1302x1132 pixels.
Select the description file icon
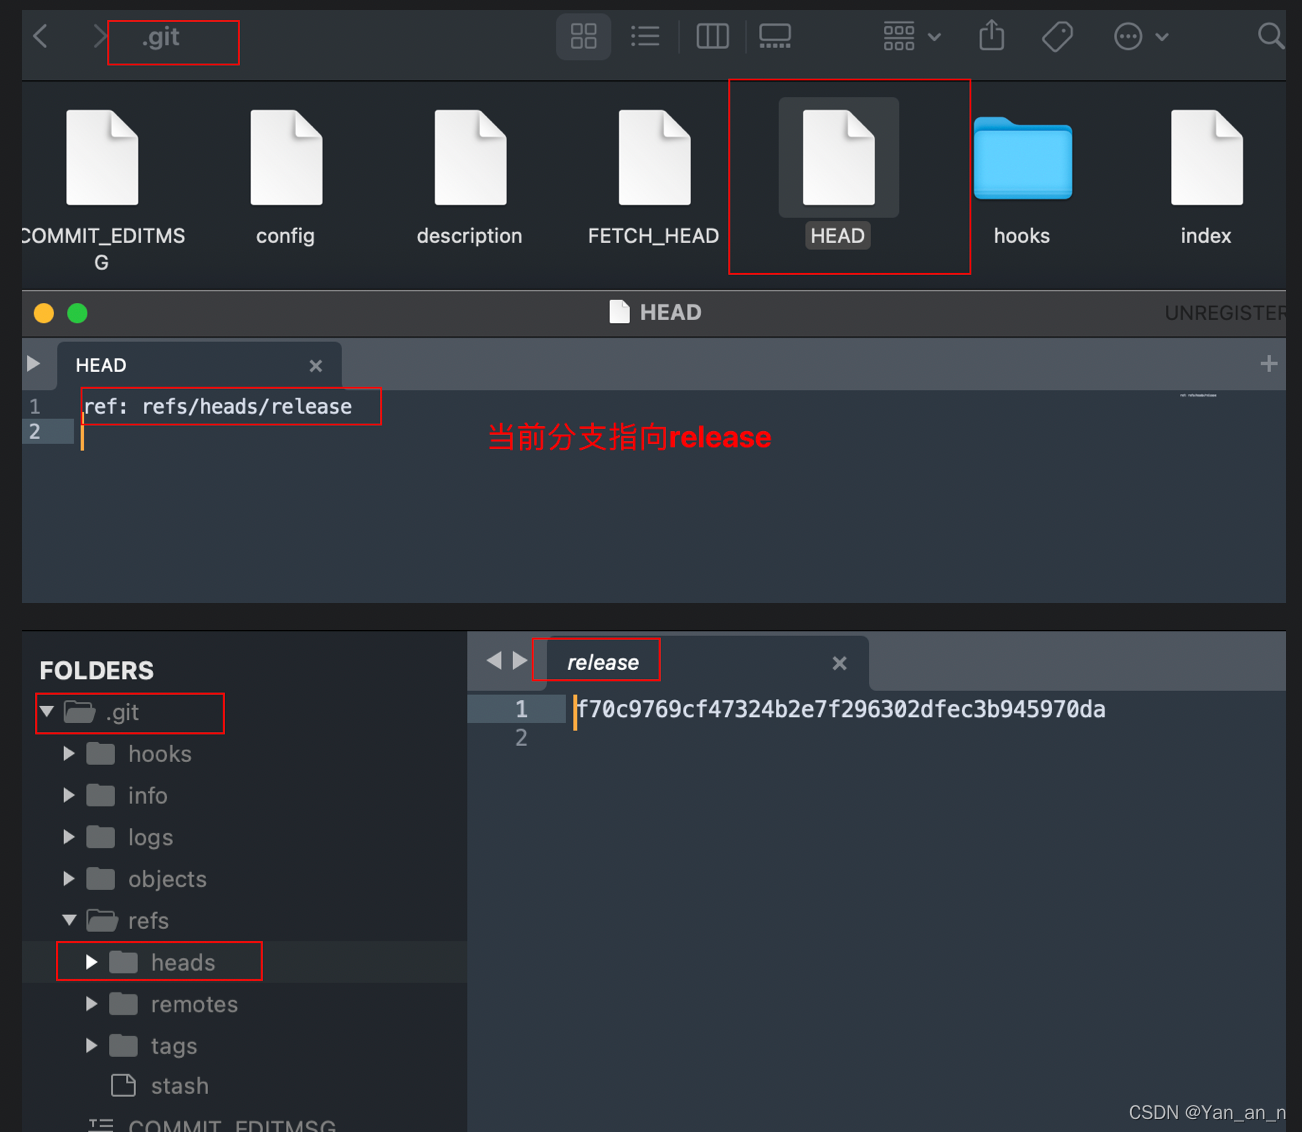(x=470, y=157)
